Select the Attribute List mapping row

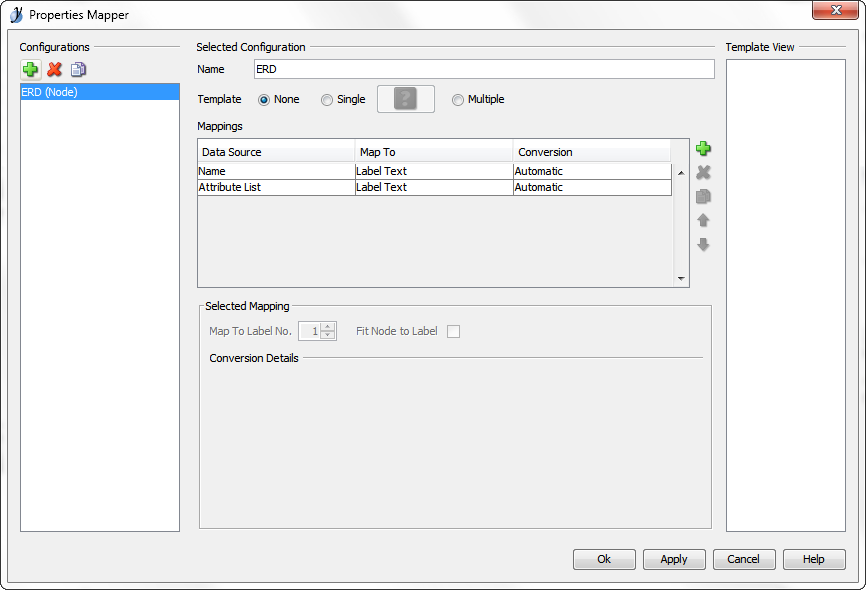[x=276, y=187]
